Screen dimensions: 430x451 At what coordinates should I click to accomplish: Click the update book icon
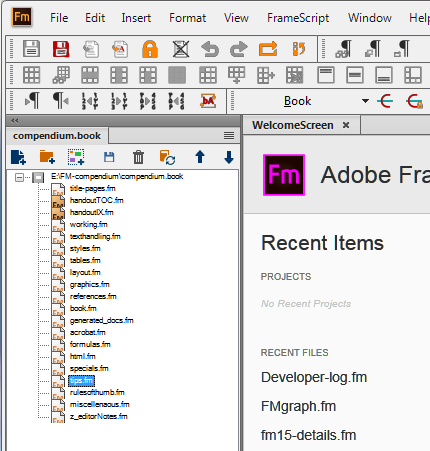tap(167, 157)
